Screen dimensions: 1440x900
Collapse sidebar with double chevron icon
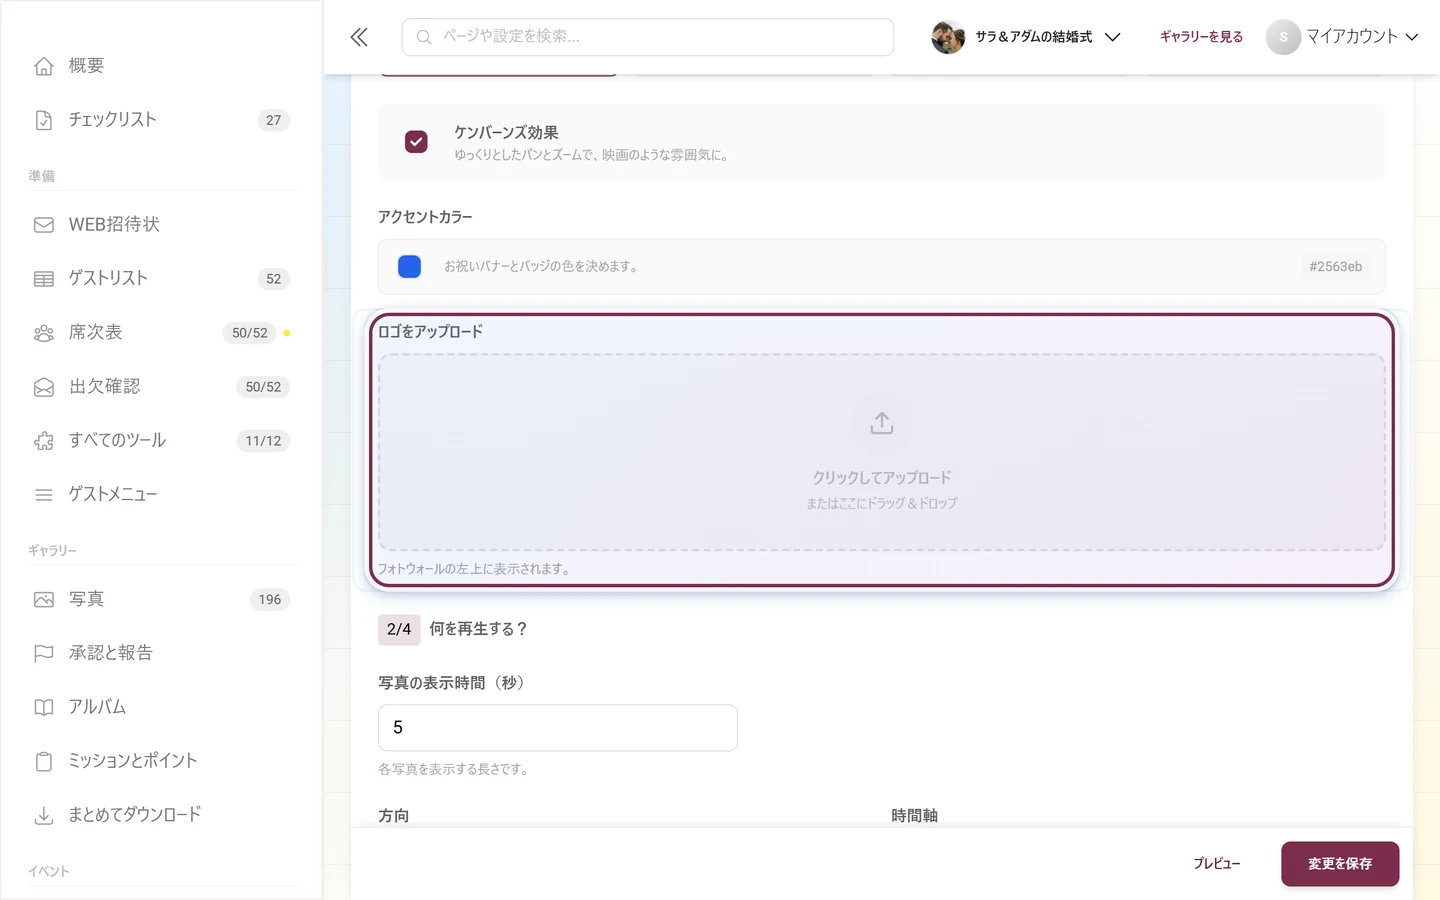[x=359, y=37]
